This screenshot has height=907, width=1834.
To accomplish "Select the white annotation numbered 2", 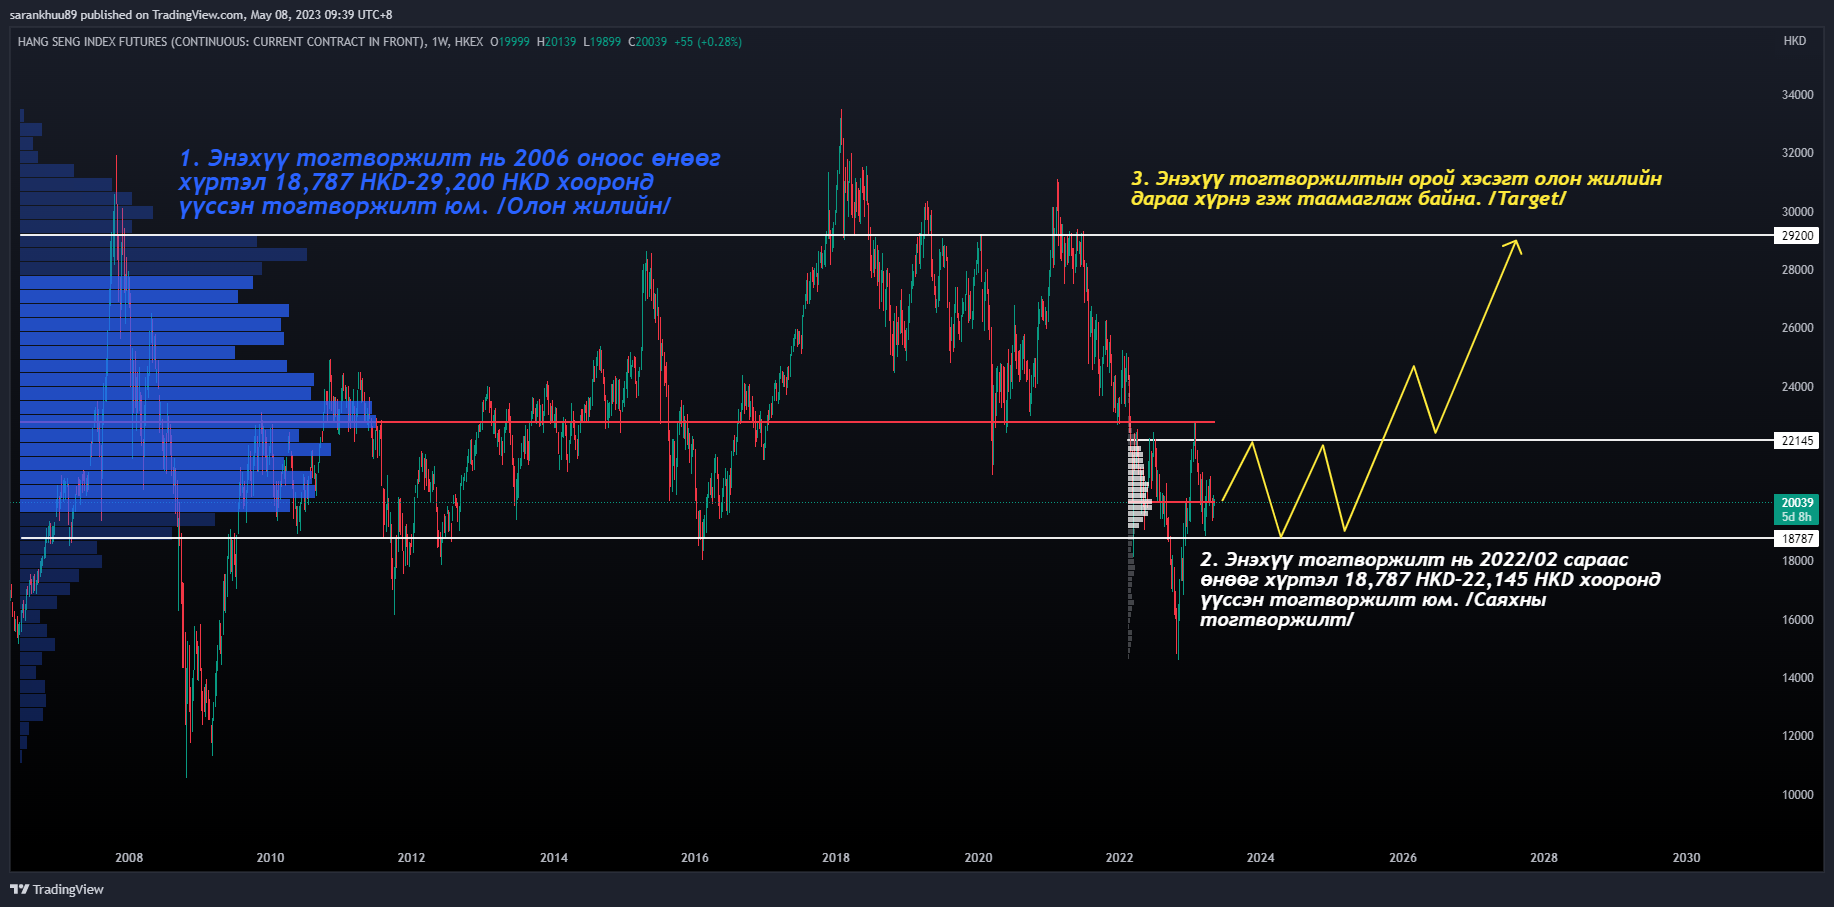I will coord(1428,589).
